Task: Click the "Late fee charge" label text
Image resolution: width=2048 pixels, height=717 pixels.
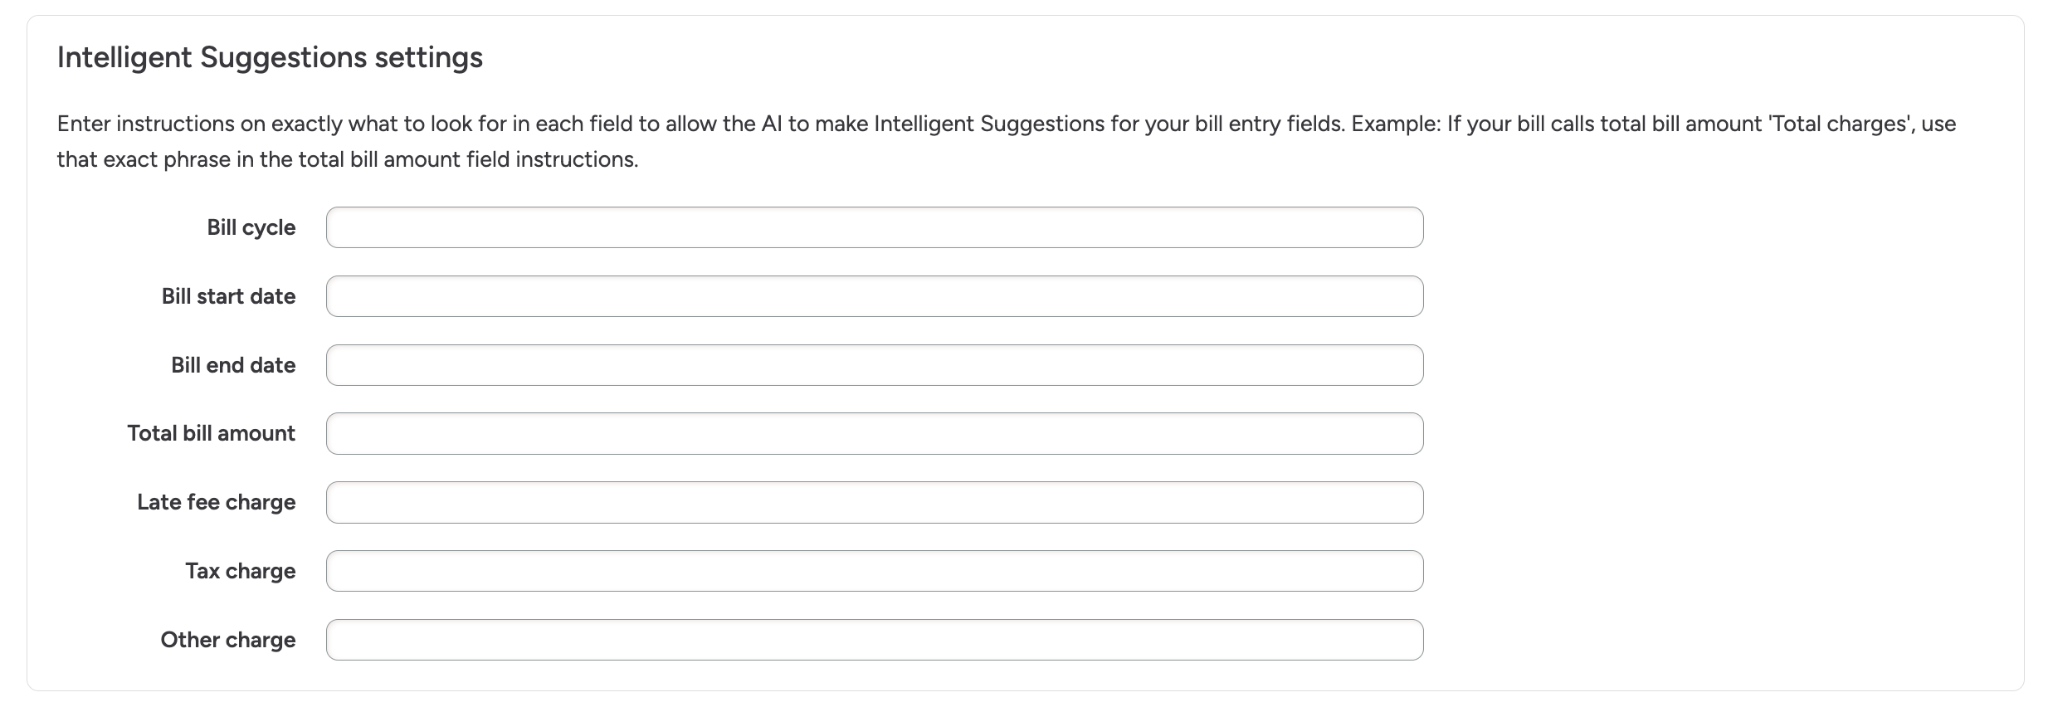Action: point(216,503)
